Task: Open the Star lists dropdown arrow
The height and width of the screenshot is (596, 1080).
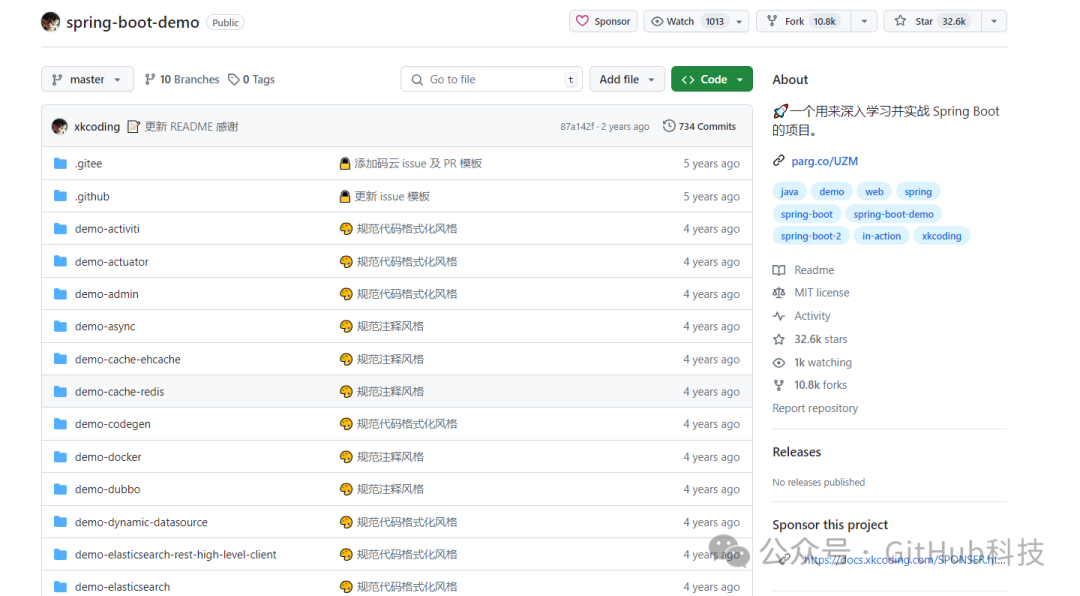Action: 994,21
